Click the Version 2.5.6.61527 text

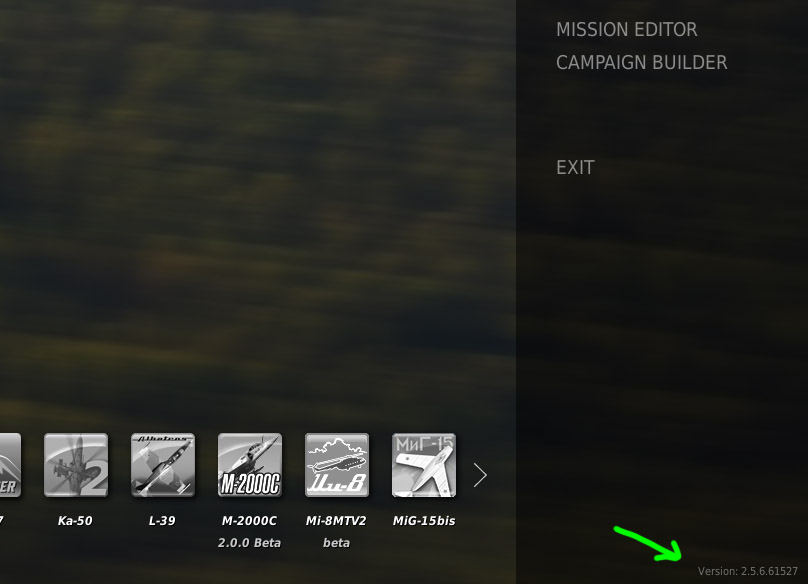tap(748, 571)
